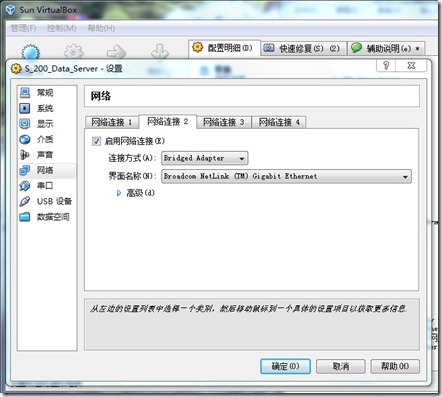Image resolution: width=442 pixels, height=397 pixels.
Task: Click the 介质 disc icon in sidebar
Action: click(x=25, y=139)
